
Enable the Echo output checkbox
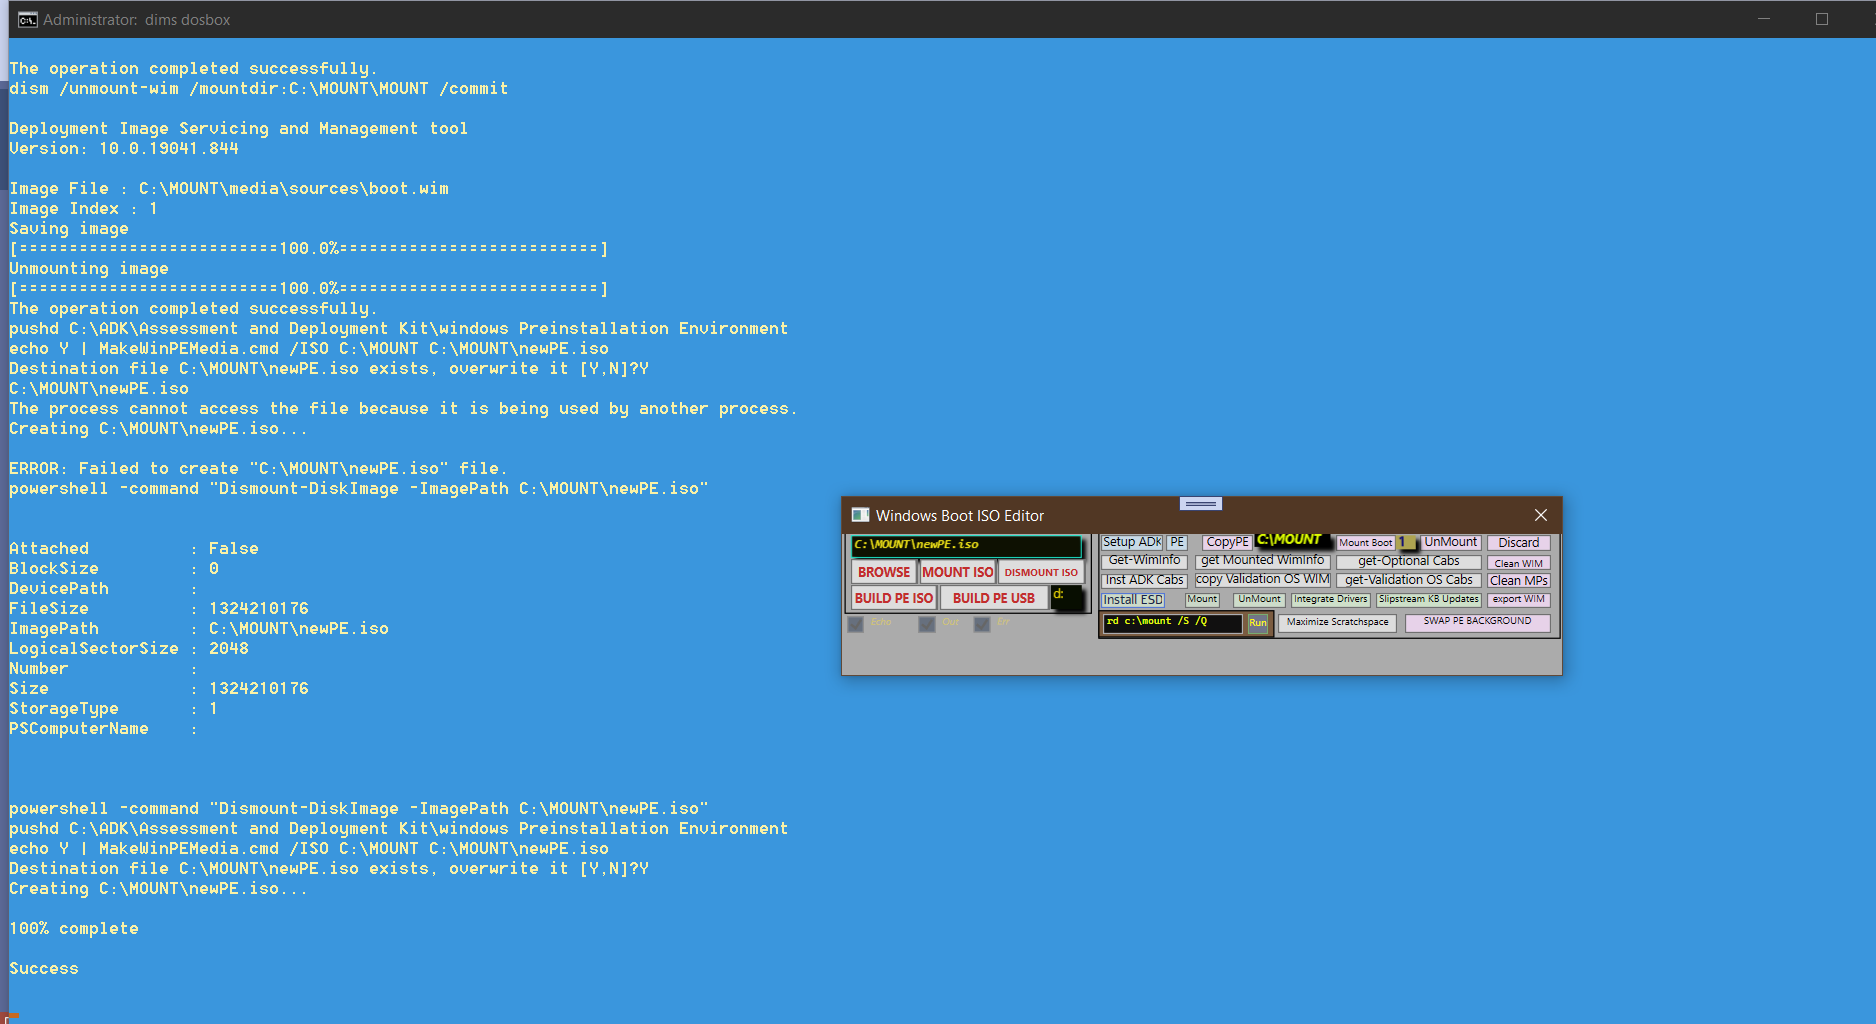point(855,623)
